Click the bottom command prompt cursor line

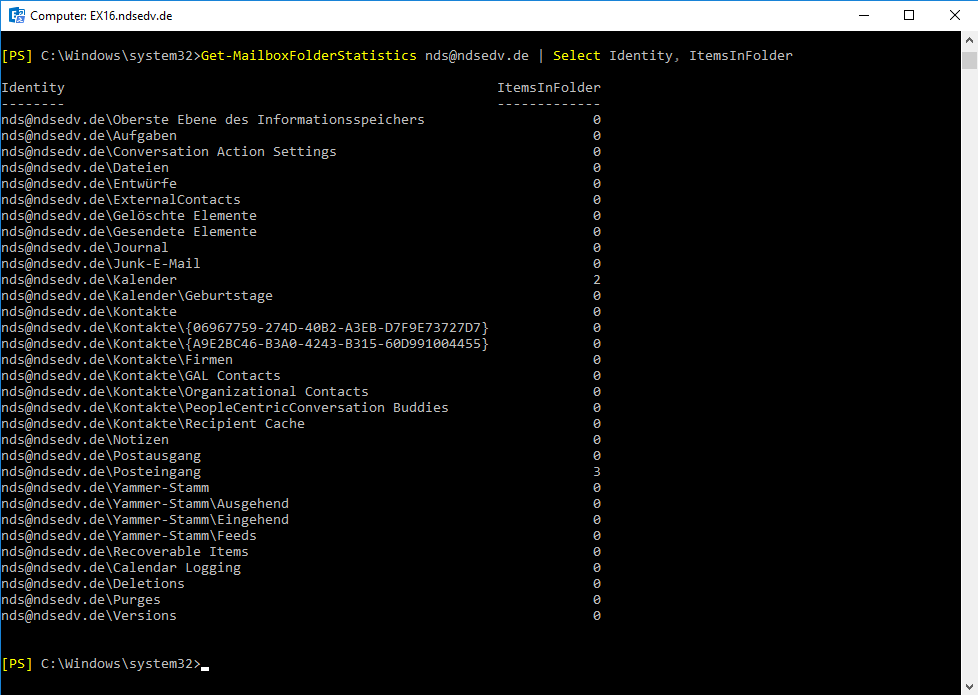click(105, 664)
